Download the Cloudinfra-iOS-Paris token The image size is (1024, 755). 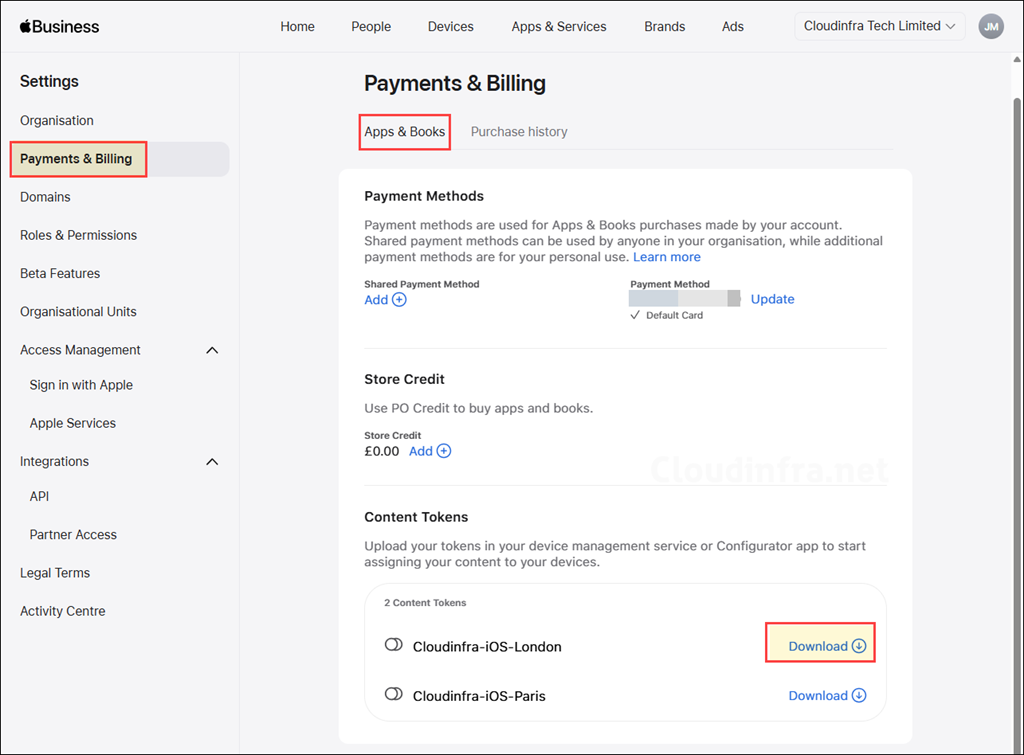pyautogui.click(x=827, y=696)
